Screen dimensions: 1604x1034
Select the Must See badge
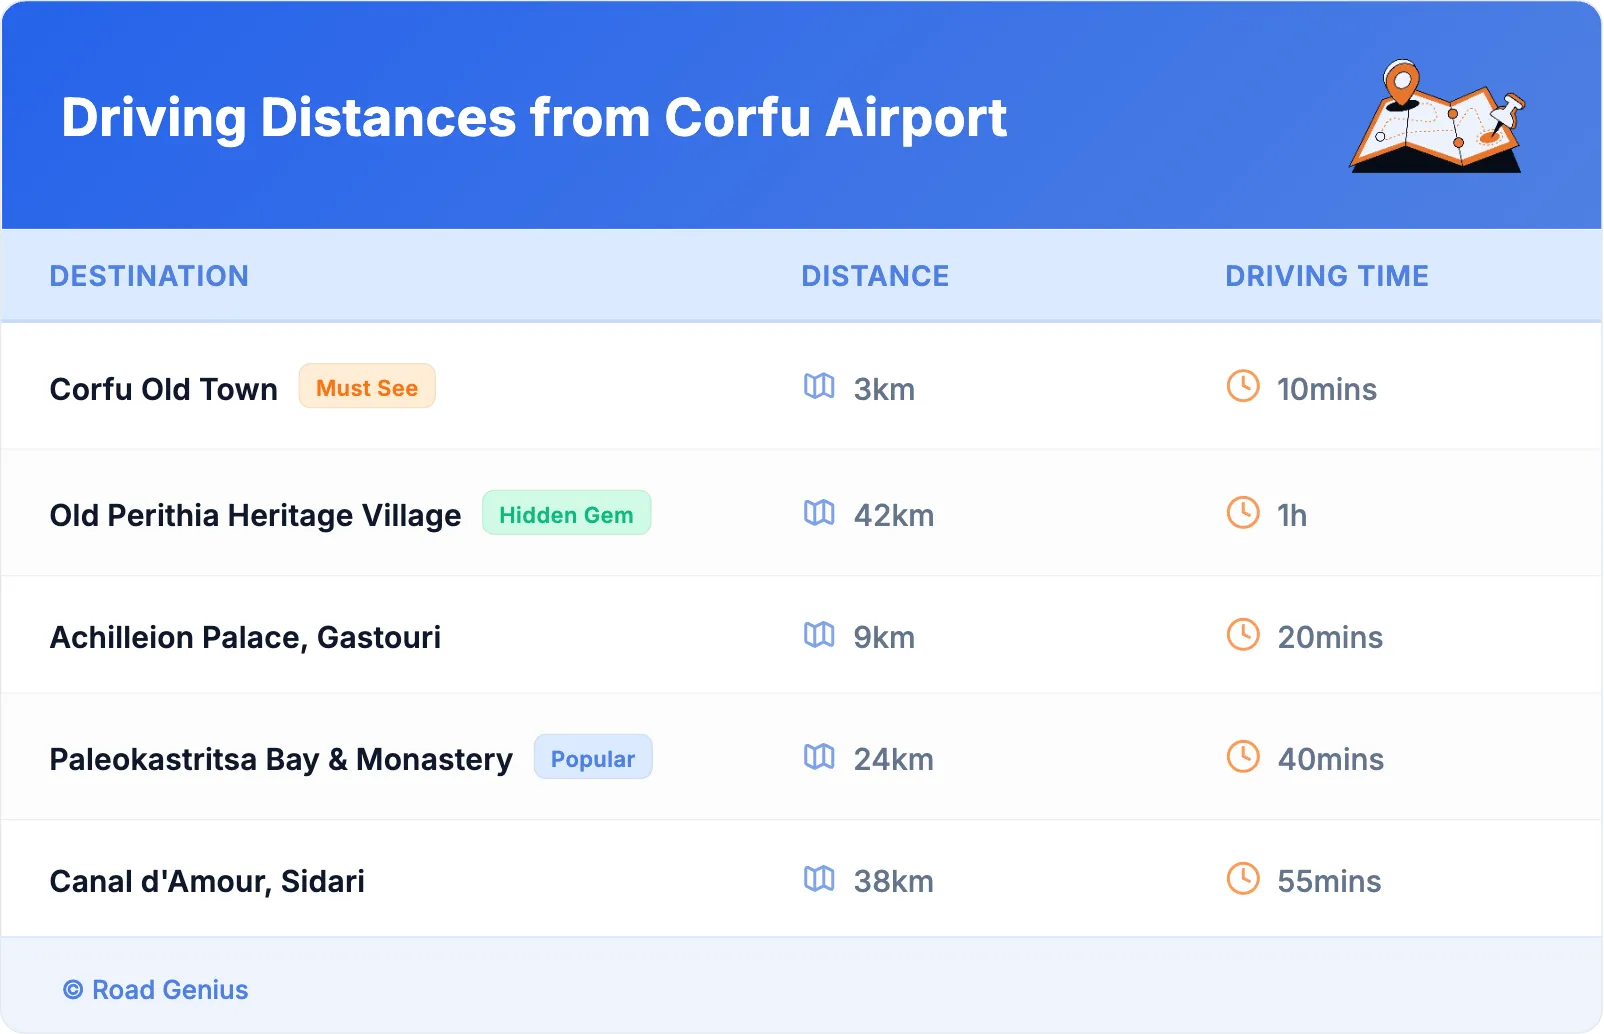coord(367,387)
